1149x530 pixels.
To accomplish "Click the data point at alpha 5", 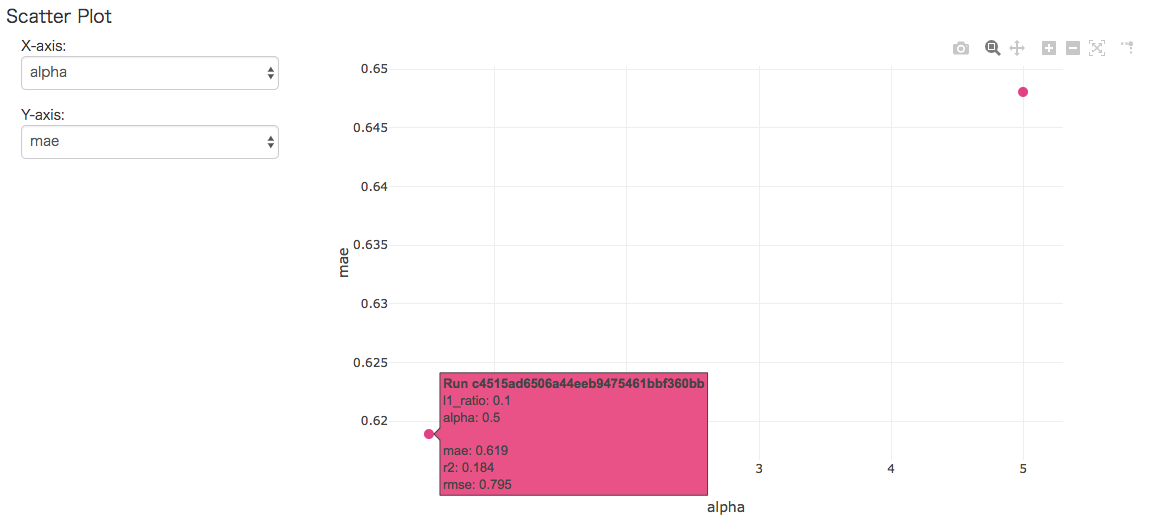I will click(x=1023, y=92).
